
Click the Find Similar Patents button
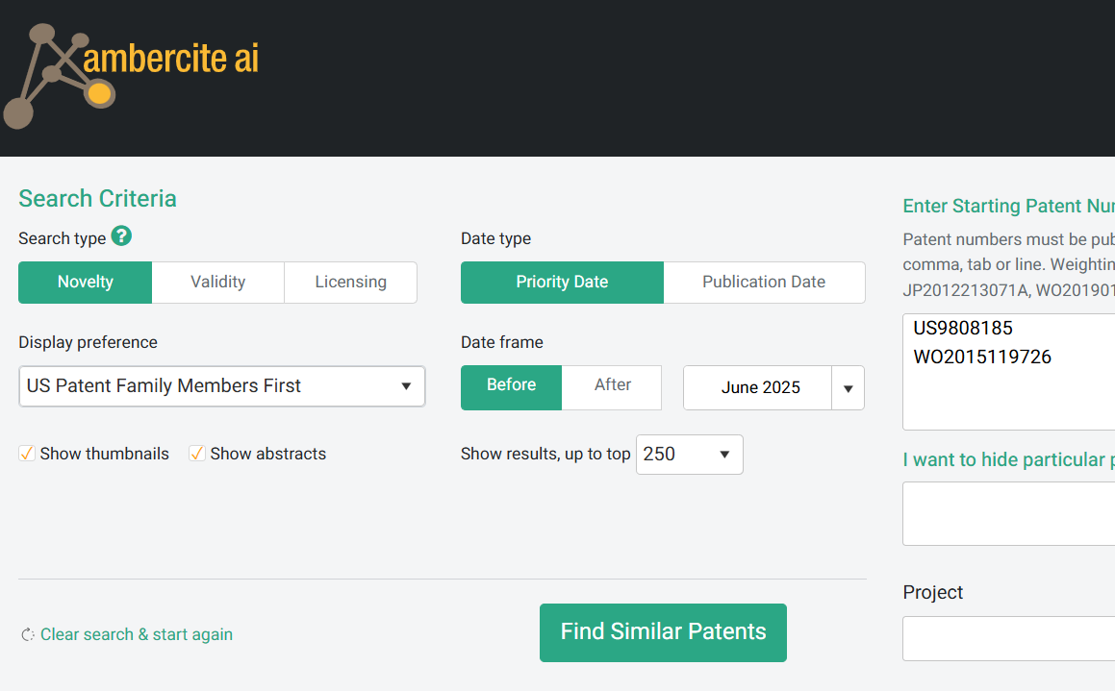(663, 632)
